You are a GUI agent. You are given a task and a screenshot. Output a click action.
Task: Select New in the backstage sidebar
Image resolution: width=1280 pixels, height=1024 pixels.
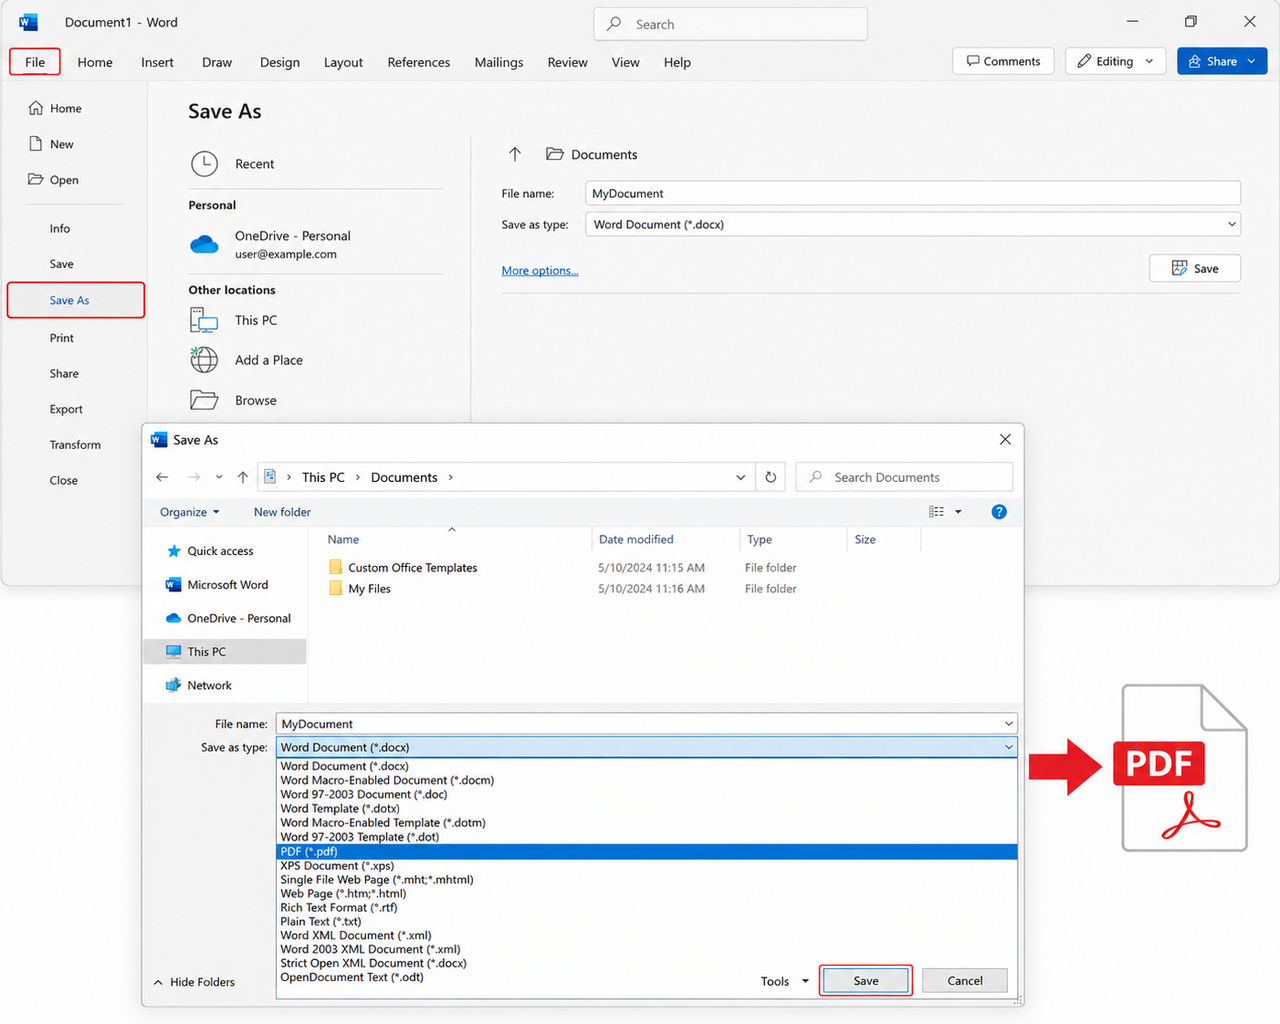click(x=52, y=144)
